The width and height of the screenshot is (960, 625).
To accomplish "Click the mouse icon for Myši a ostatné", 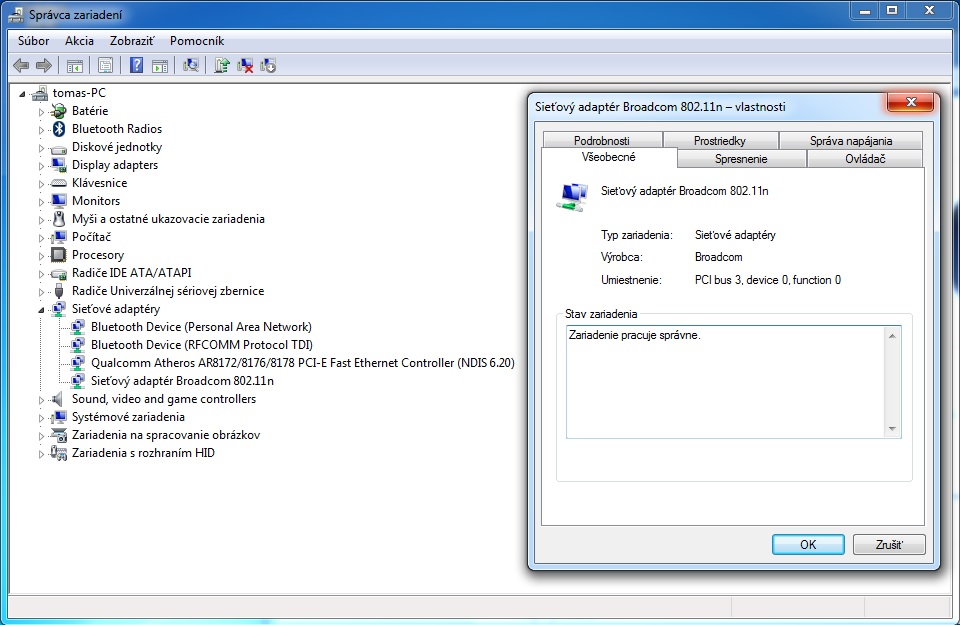I will [59, 219].
